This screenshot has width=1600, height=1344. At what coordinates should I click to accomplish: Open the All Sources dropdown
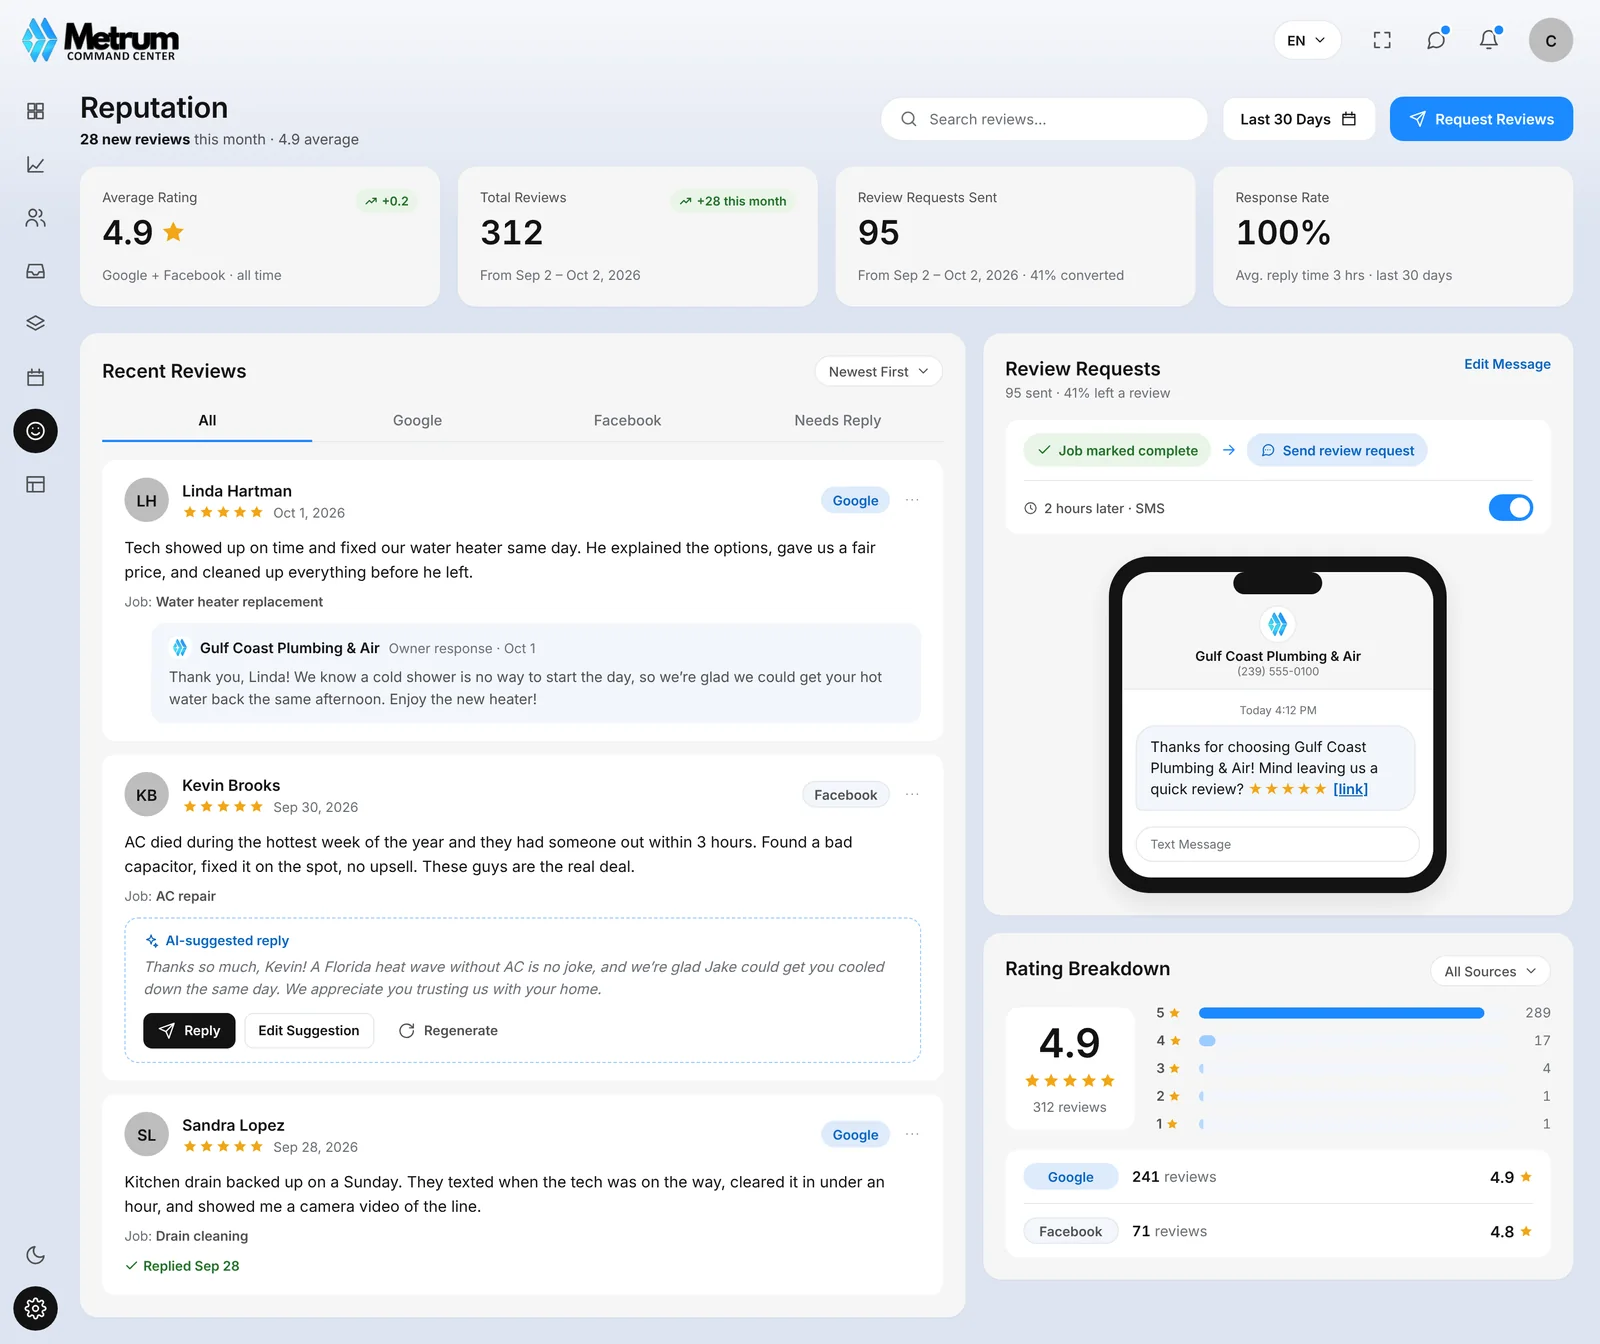pos(1490,971)
